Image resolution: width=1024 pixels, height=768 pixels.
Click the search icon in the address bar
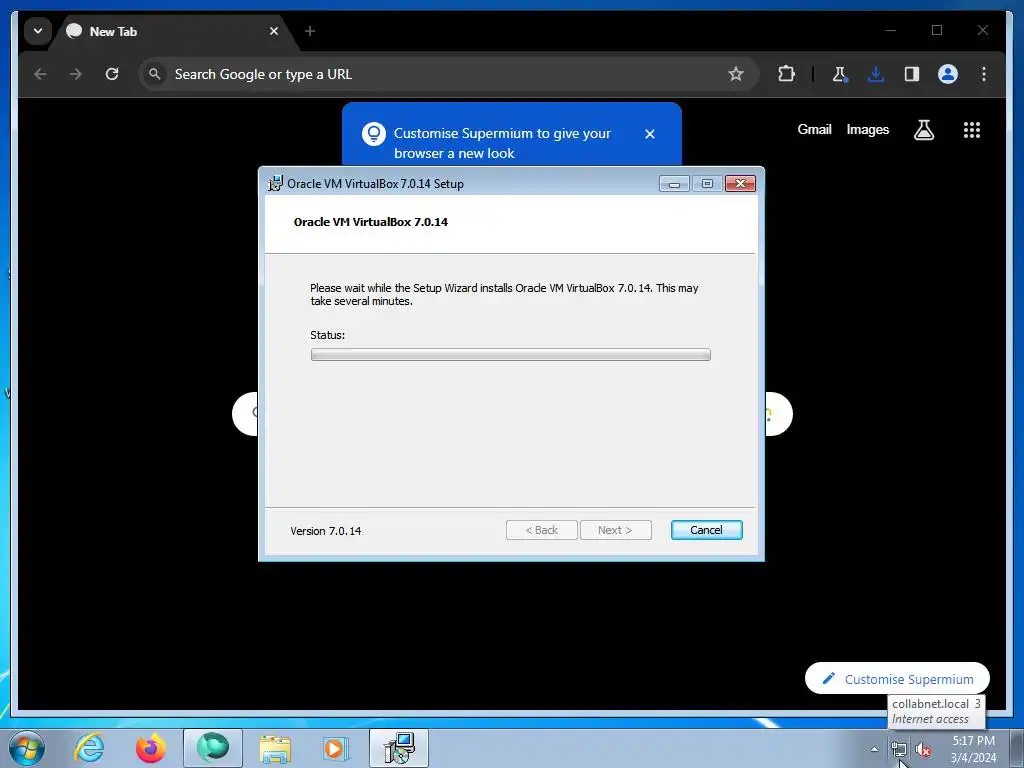pyautogui.click(x=155, y=74)
